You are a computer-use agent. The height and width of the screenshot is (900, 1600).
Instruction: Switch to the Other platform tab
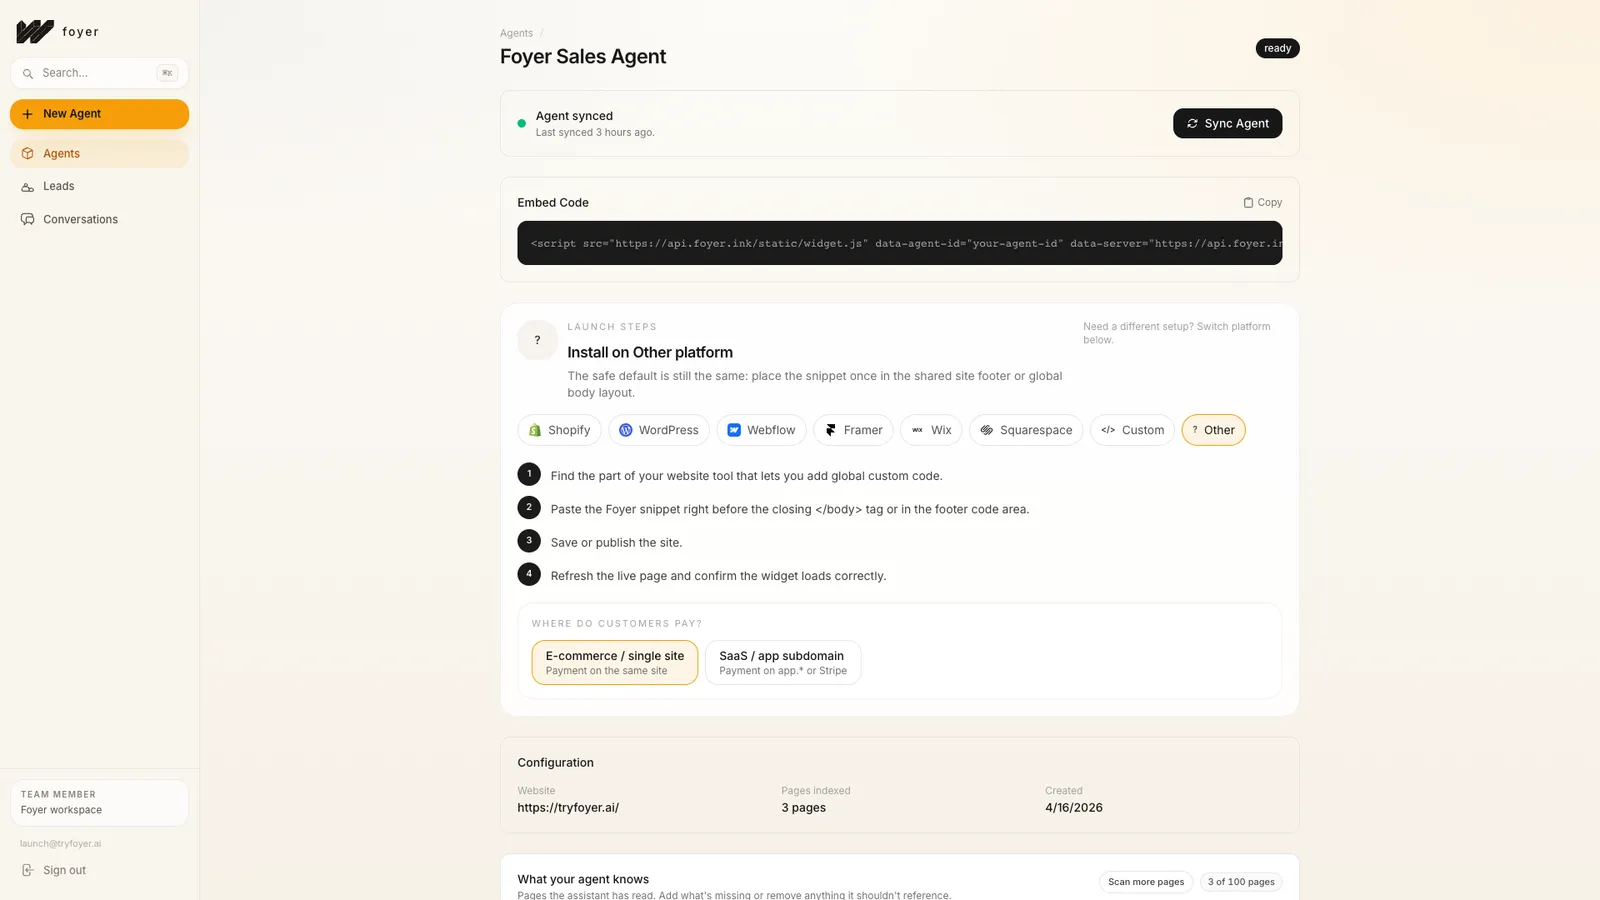coord(1213,430)
